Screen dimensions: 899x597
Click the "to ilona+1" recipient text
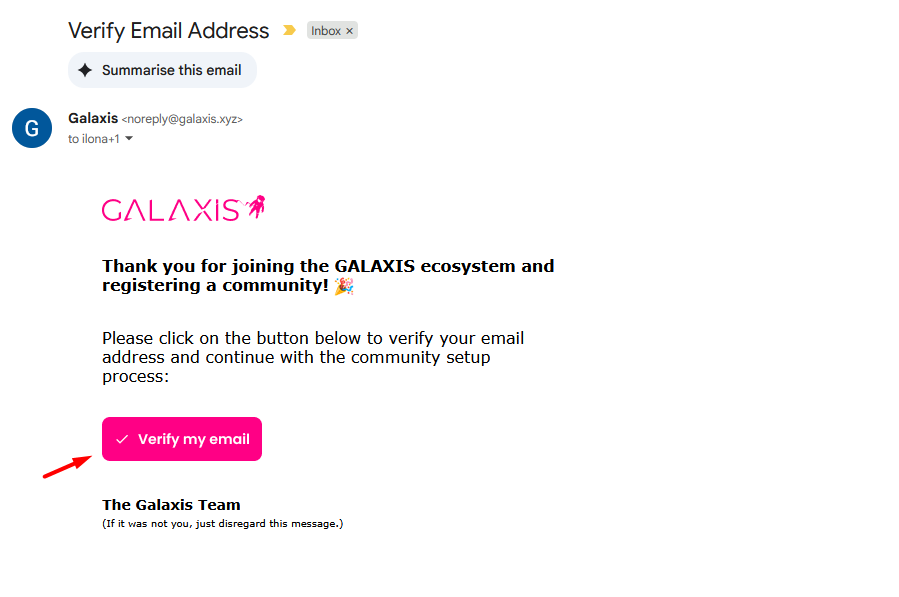[x=93, y=139]
